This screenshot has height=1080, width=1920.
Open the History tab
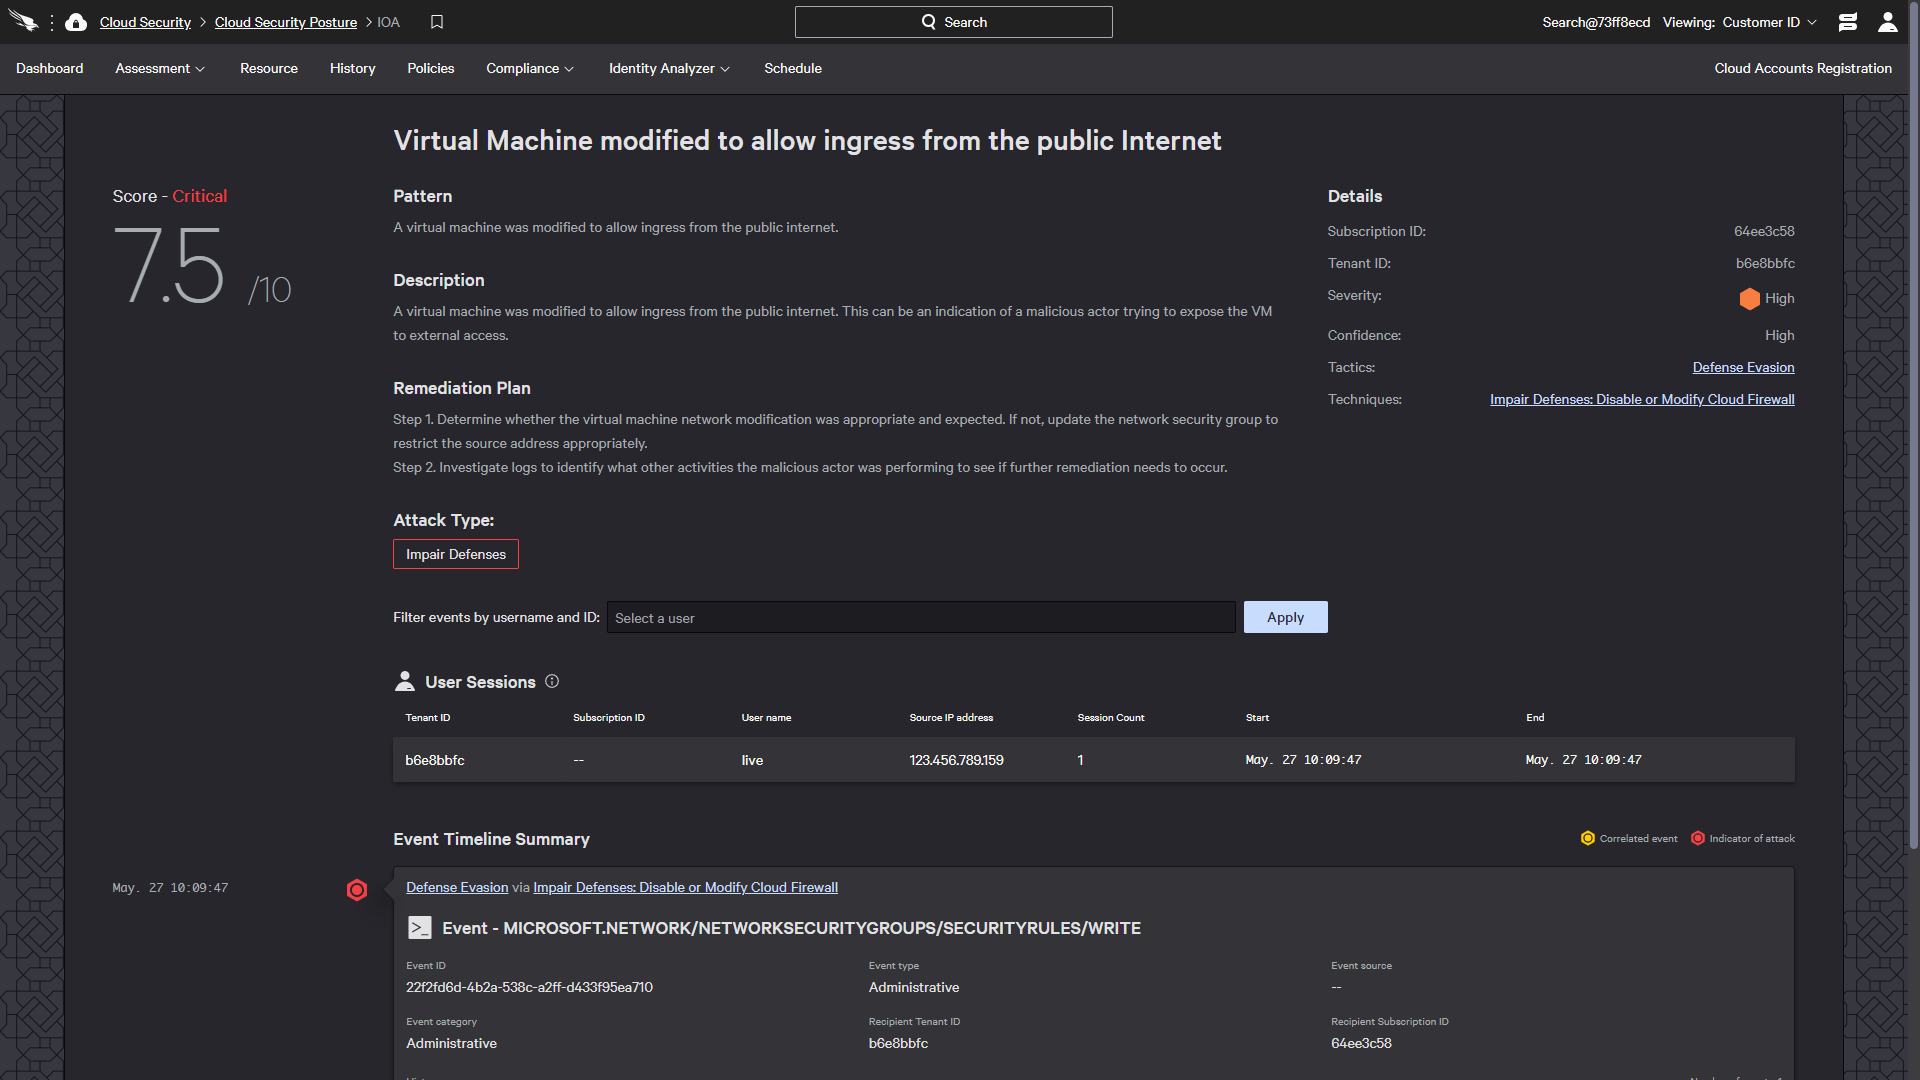click(x=353, y=68)
